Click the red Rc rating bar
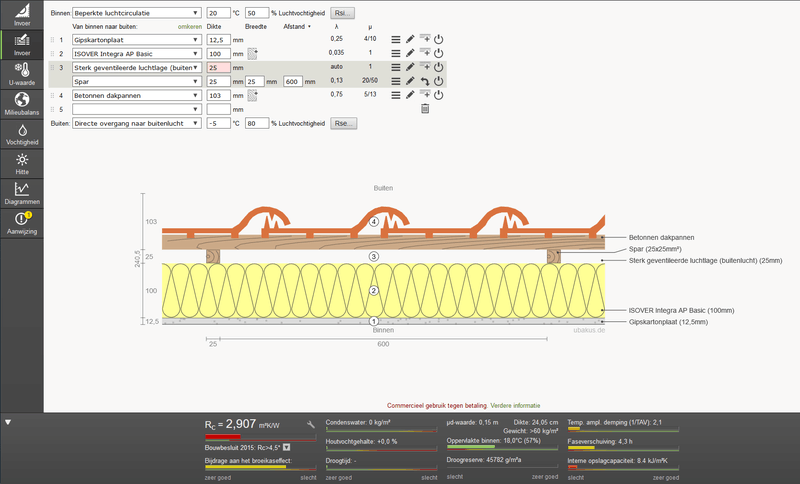 [222, 437]
